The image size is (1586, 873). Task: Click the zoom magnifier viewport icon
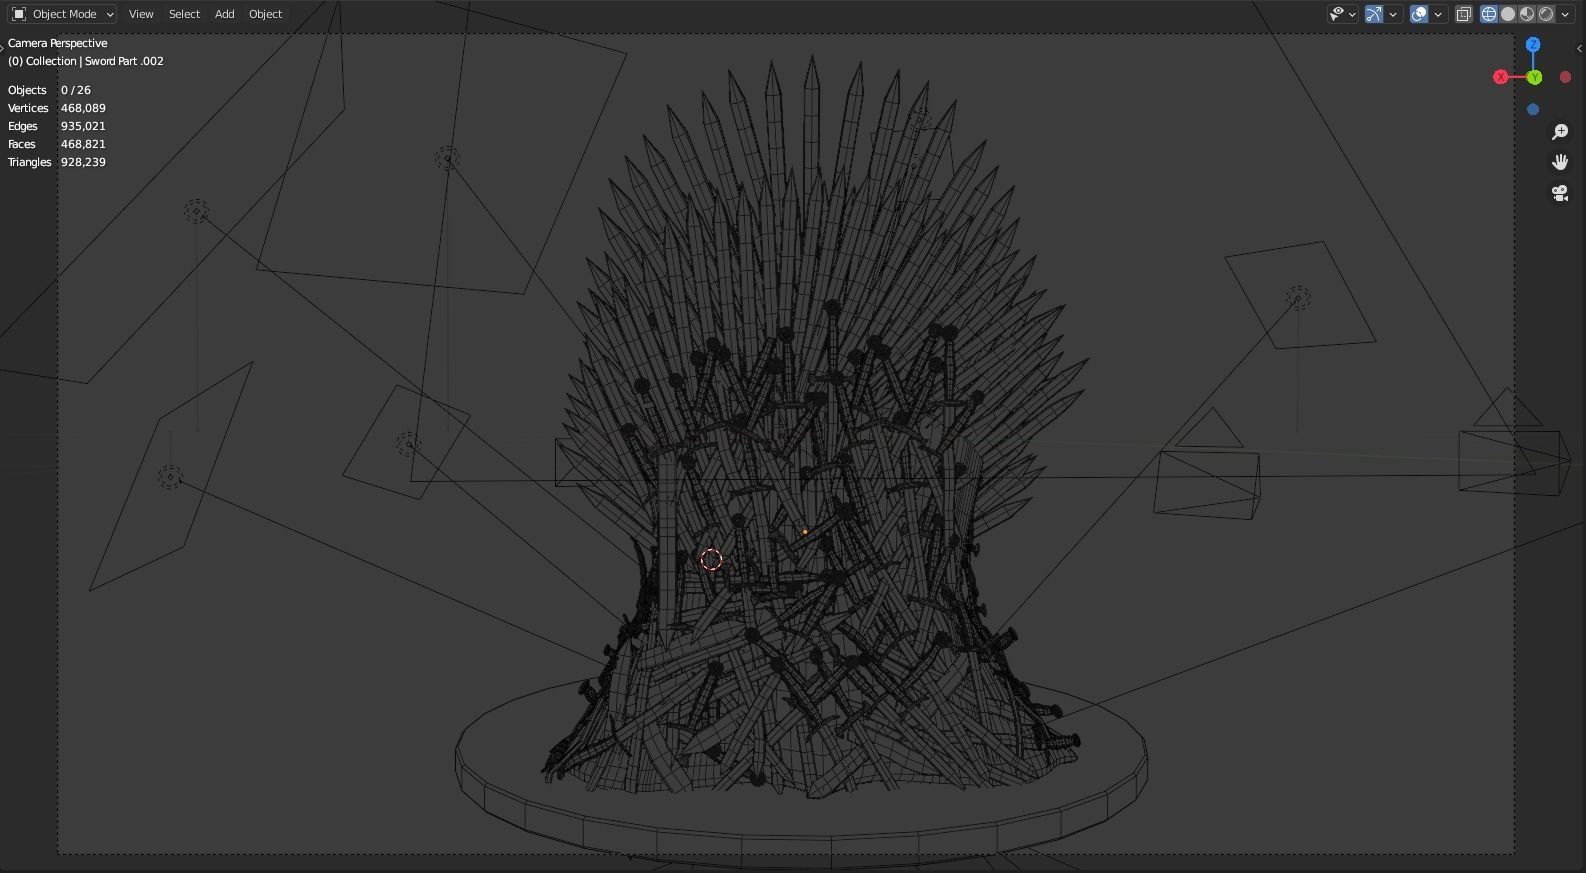click(x=1560, y=132)
